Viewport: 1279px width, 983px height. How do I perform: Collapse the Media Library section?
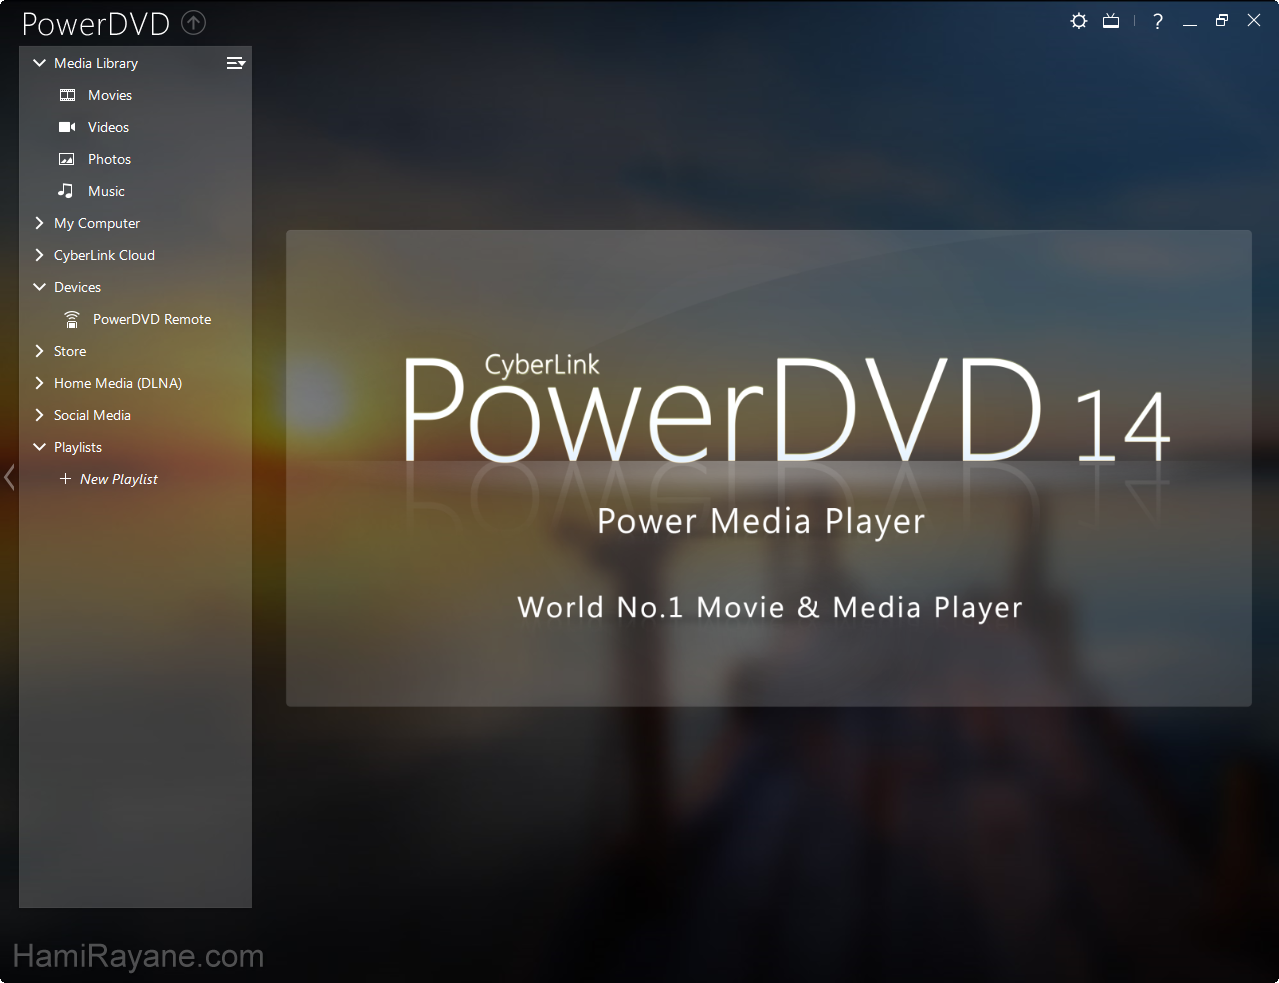tap(40, 63)
